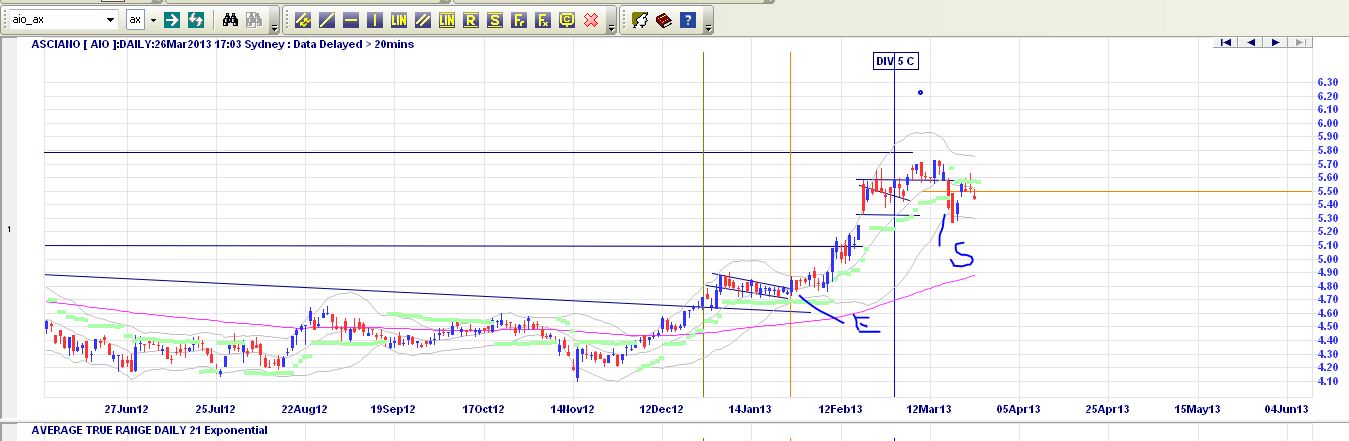The image size is (1349, 441).
Task: Expand the first toolbar overflow options
Action: pos(275,21)
